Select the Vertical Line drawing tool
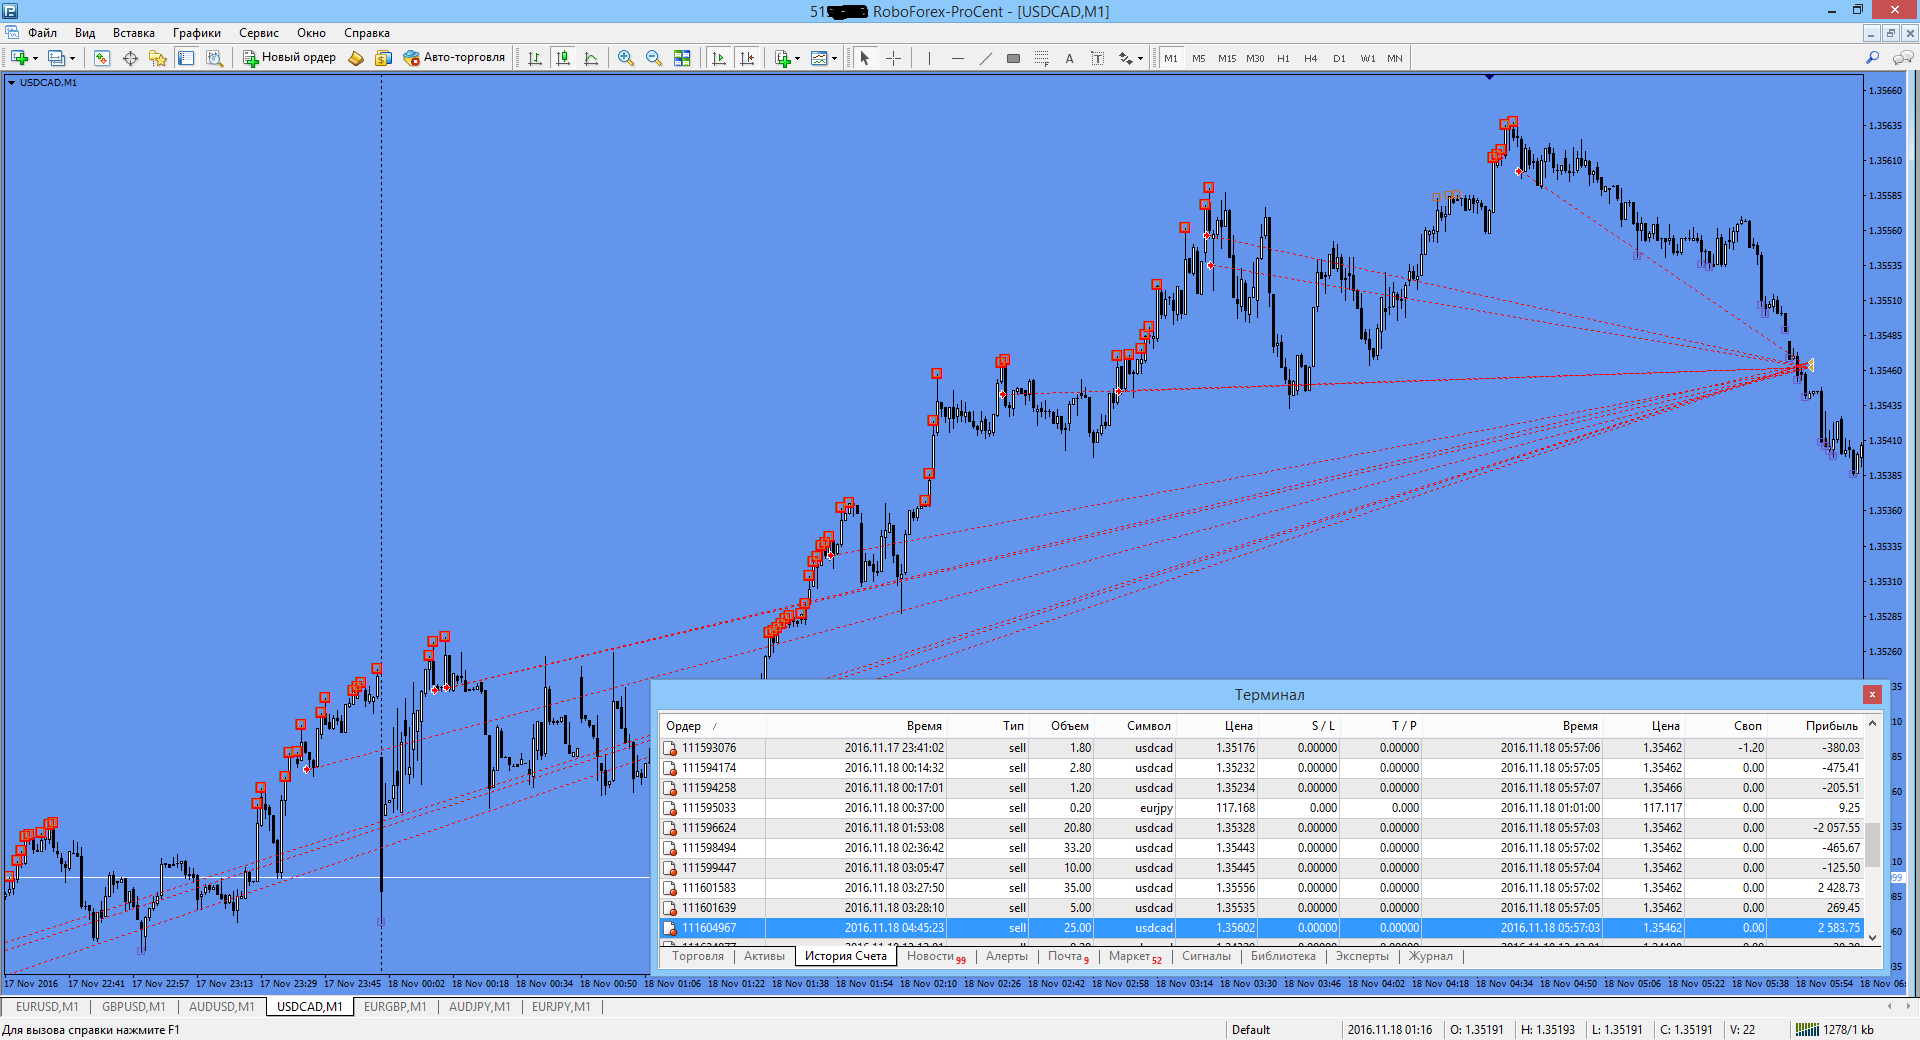 [x=929, y=58]
